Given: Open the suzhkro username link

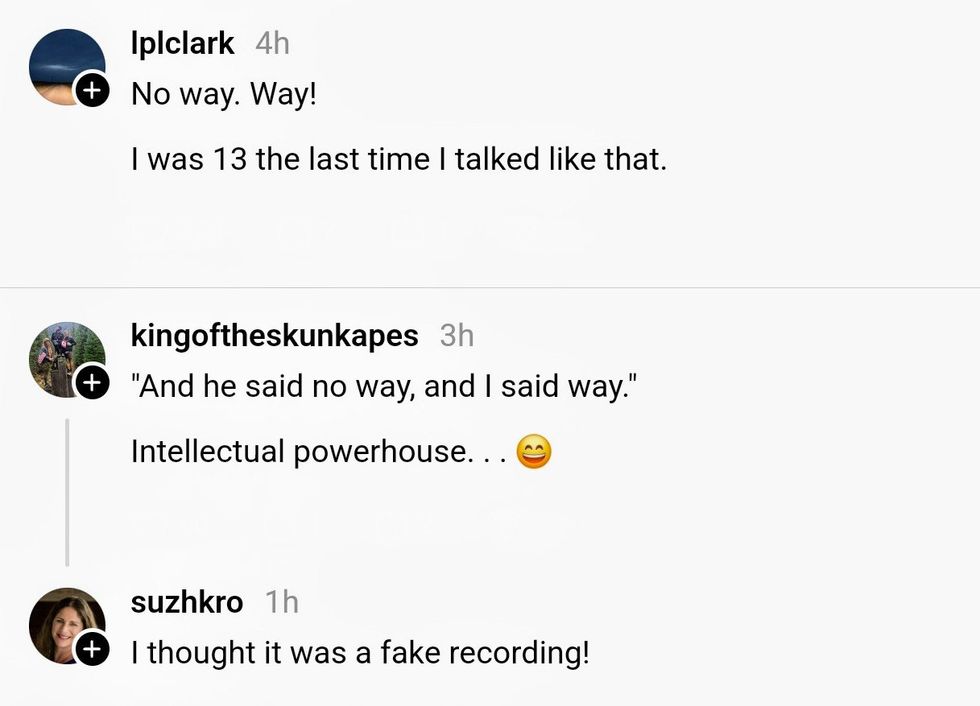Looking at the screenshot, I should click(187, 602).
